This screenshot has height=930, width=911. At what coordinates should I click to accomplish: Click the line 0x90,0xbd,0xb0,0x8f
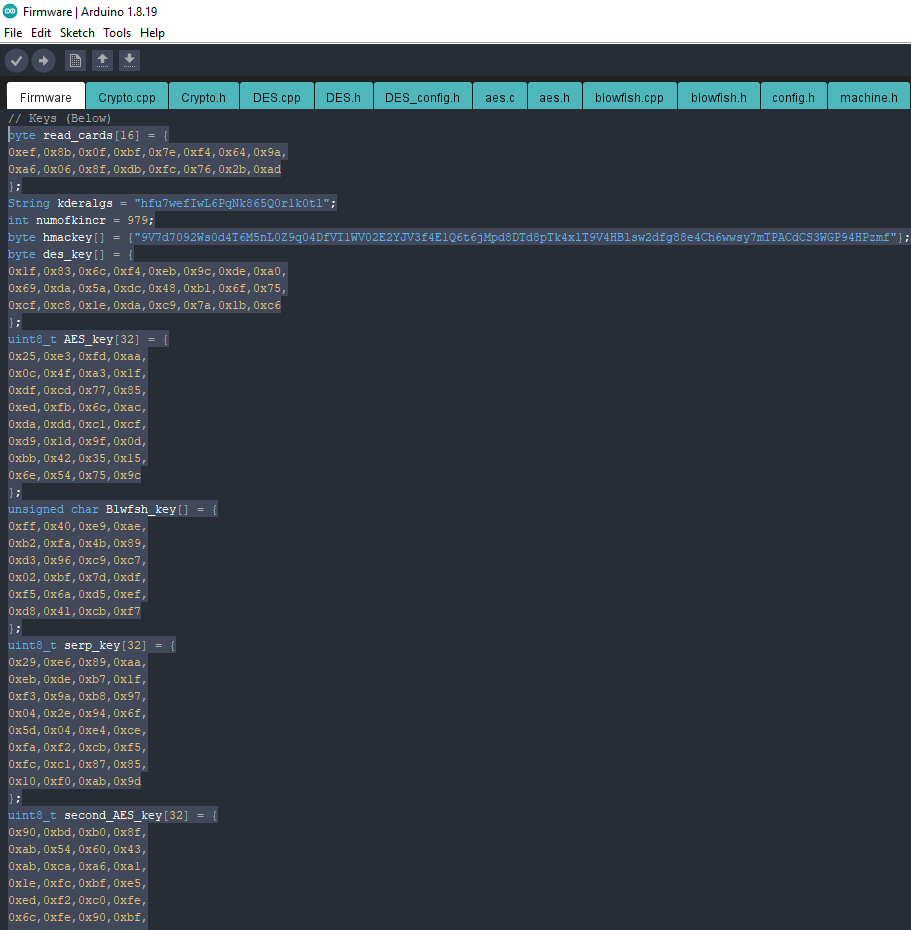tap(77, 832)
